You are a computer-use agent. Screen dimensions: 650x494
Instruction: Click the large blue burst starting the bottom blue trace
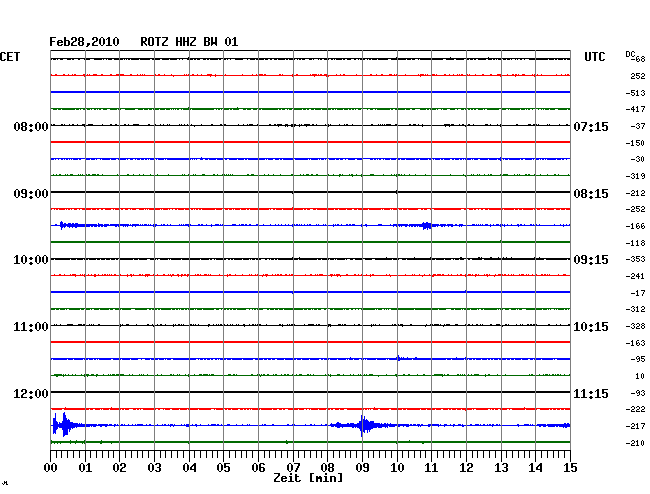(64, 425)
